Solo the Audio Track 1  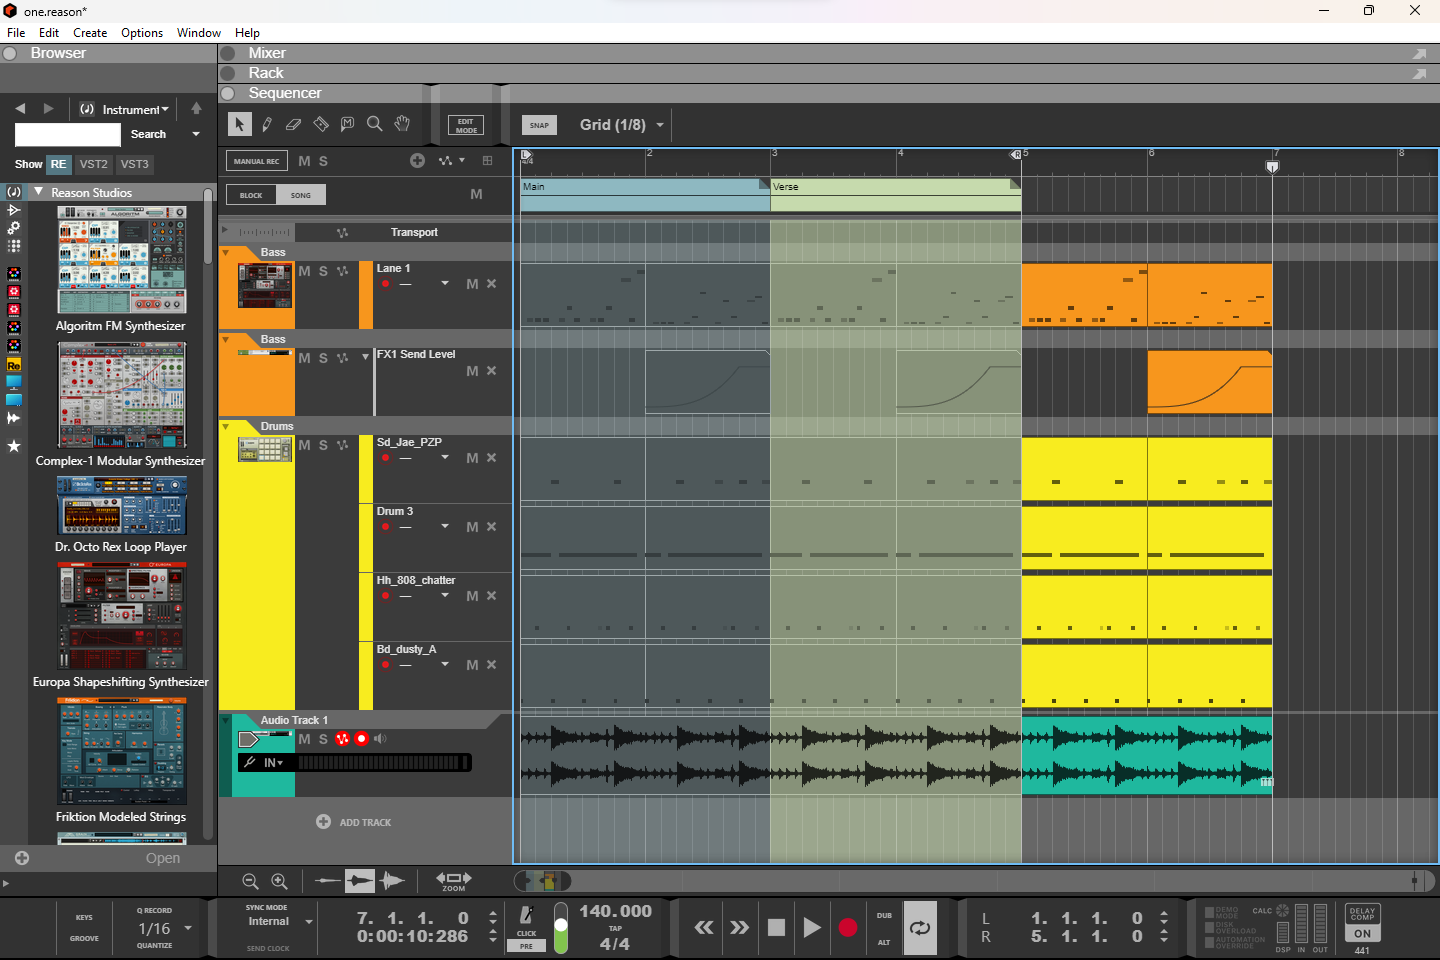pos(323,739)
